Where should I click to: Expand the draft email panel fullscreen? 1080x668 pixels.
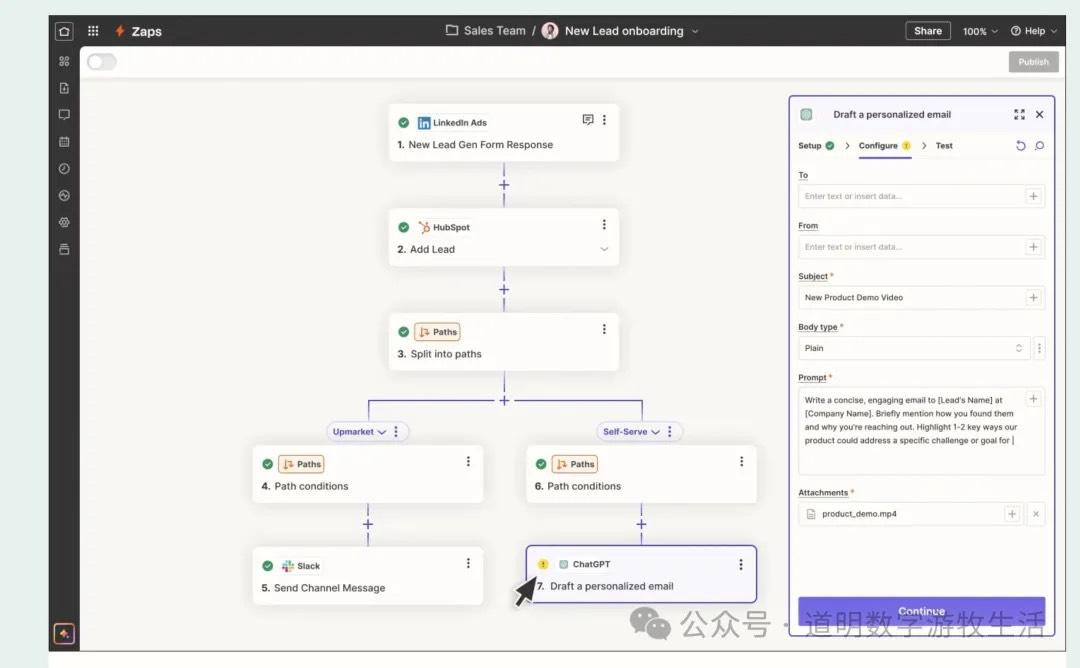point(1019,115)
